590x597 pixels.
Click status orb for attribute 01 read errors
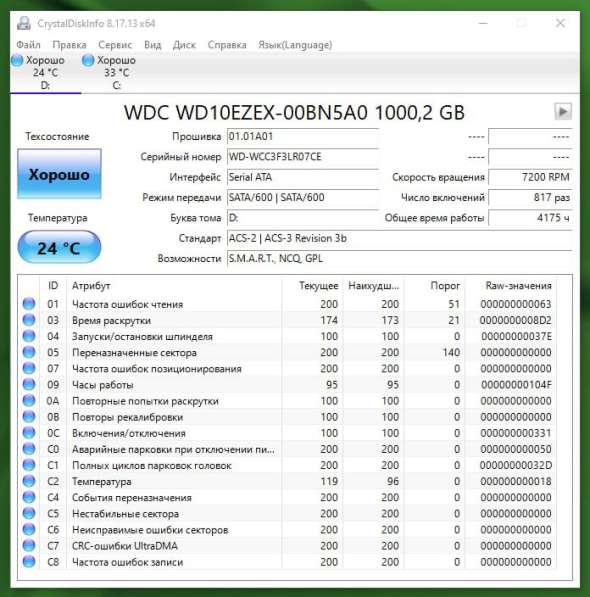click(x=29, y=304)
